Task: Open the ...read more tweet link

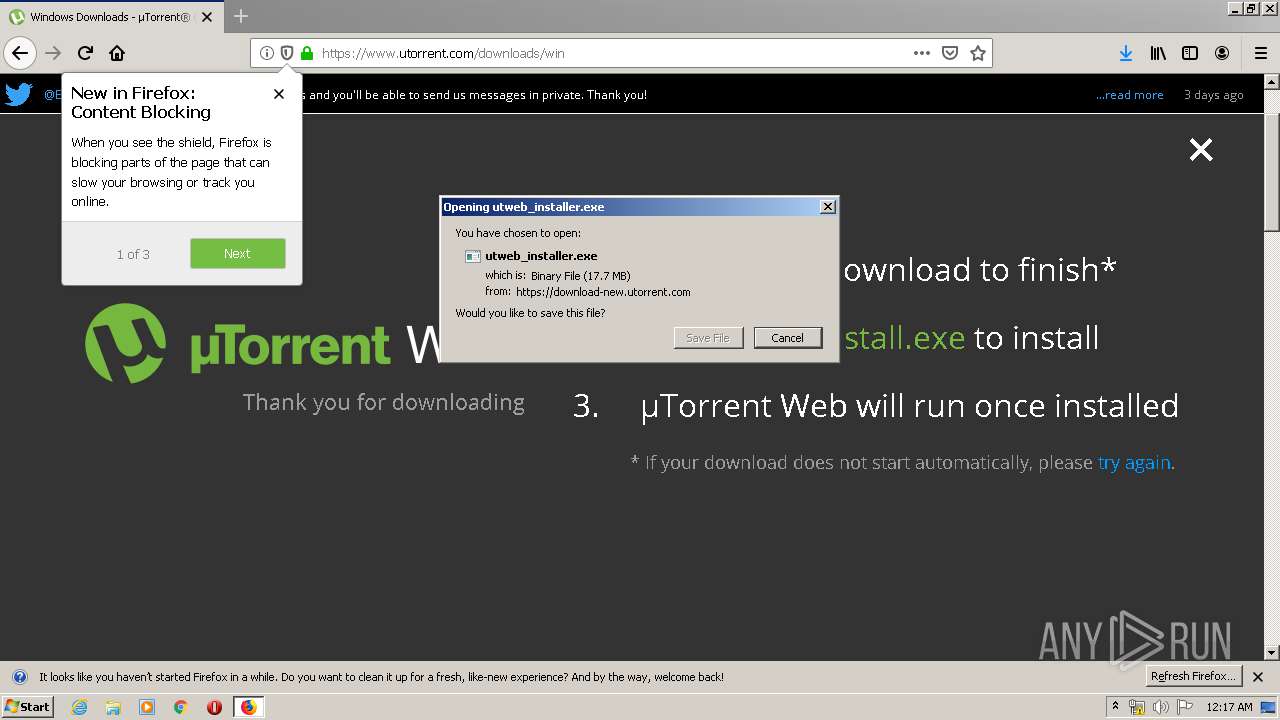Action: [1129, 95]
